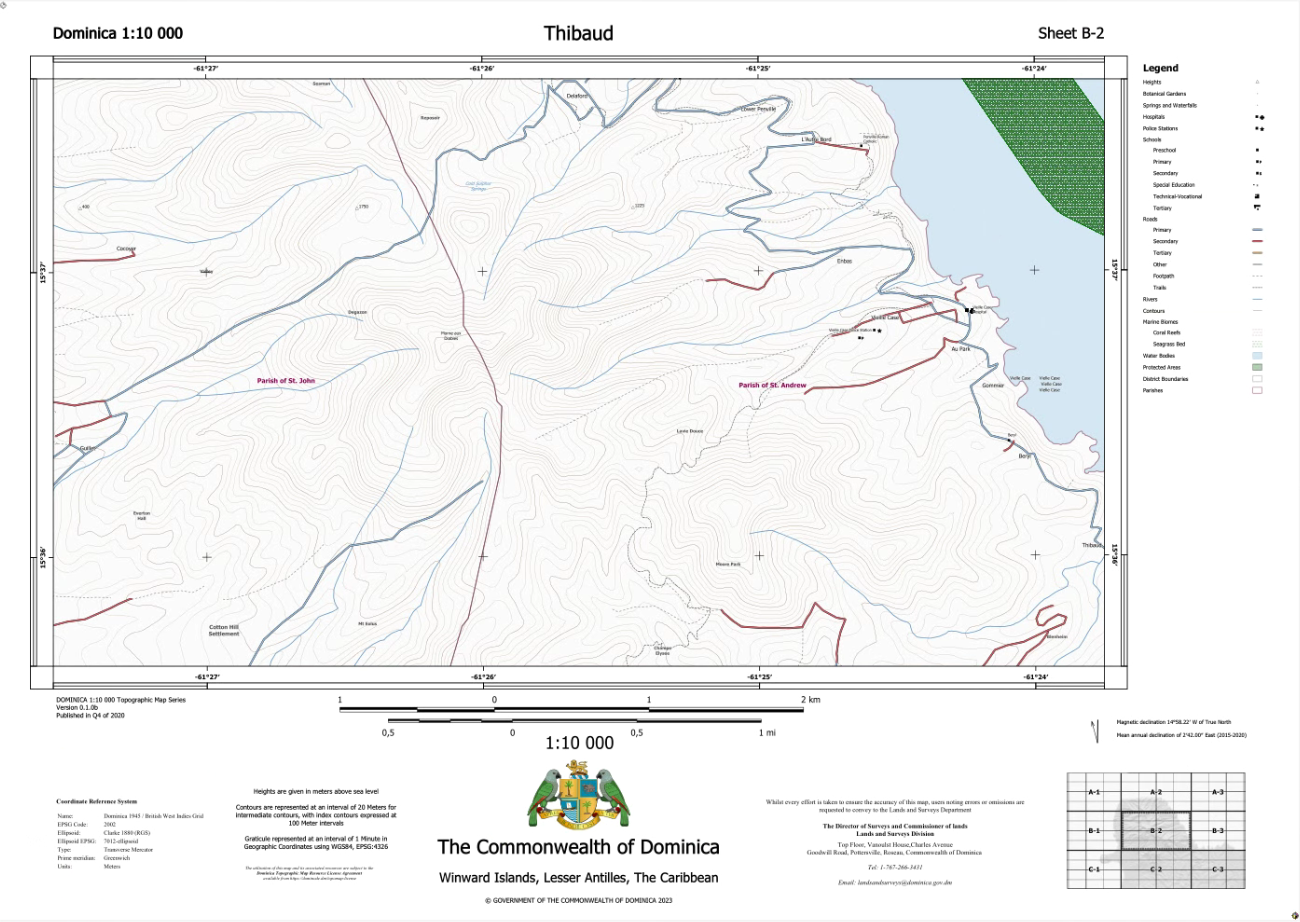Select sheet A-1 in the index grid

pyautogui.click(x=1094, y=792)
